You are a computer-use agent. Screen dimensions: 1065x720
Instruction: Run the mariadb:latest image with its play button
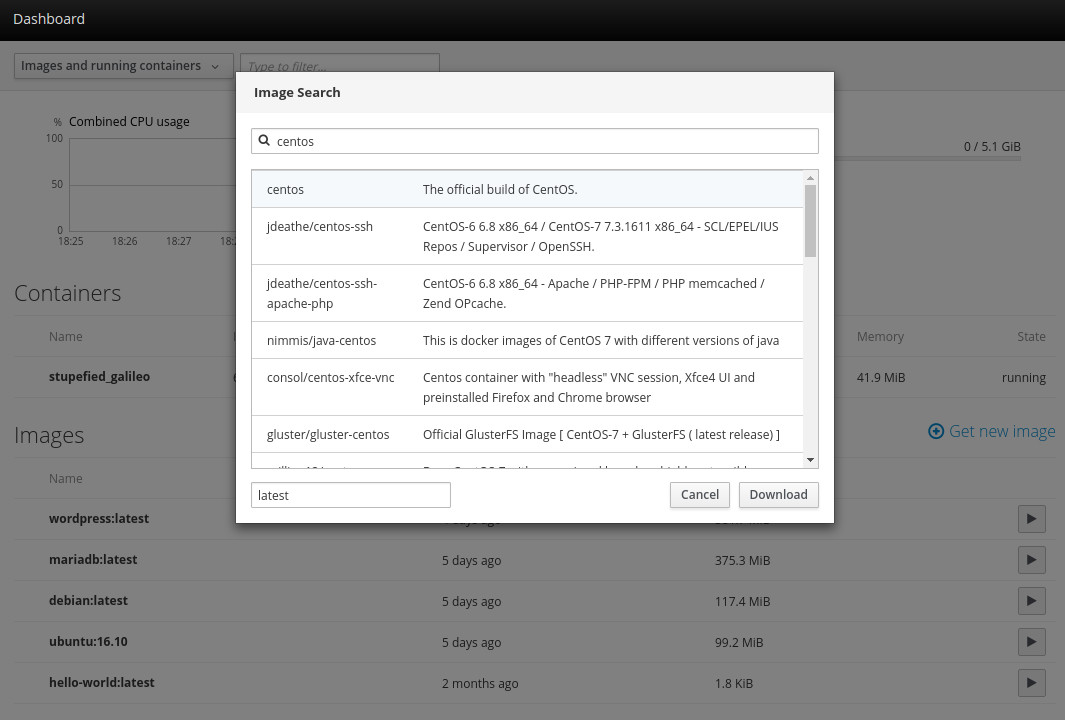[1031, 560]
